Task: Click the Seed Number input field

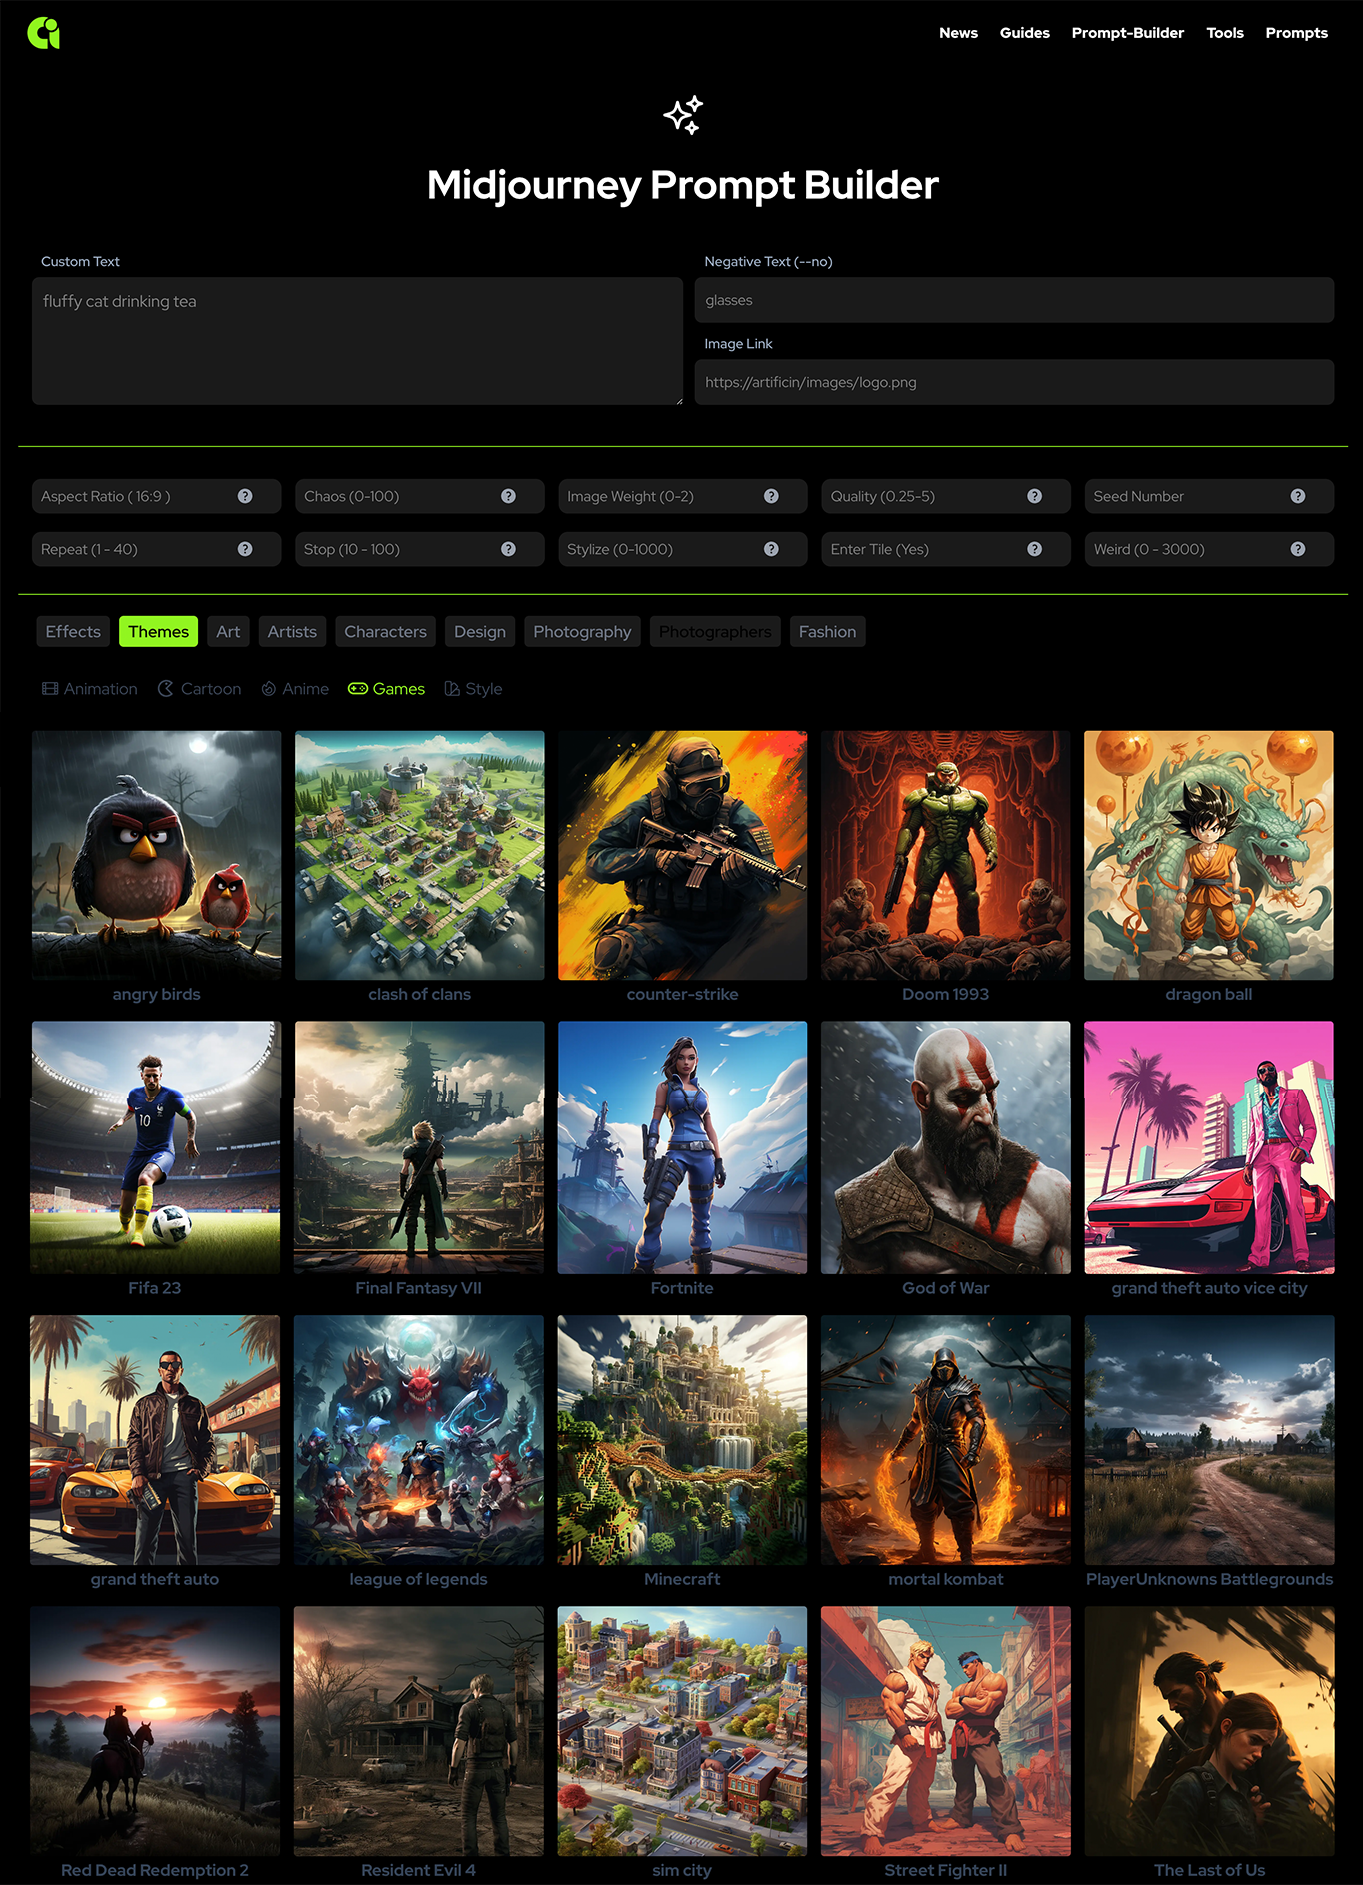Action: [1209, 496]
